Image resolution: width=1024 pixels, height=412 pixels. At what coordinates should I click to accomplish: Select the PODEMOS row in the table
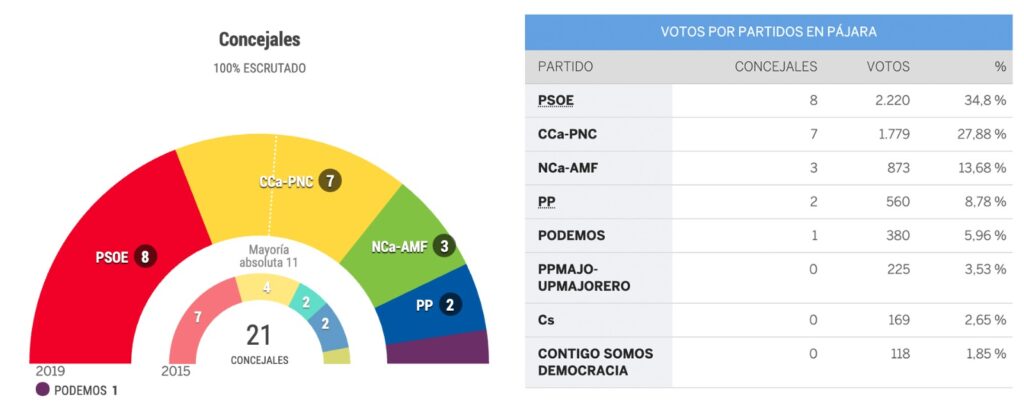770,236
